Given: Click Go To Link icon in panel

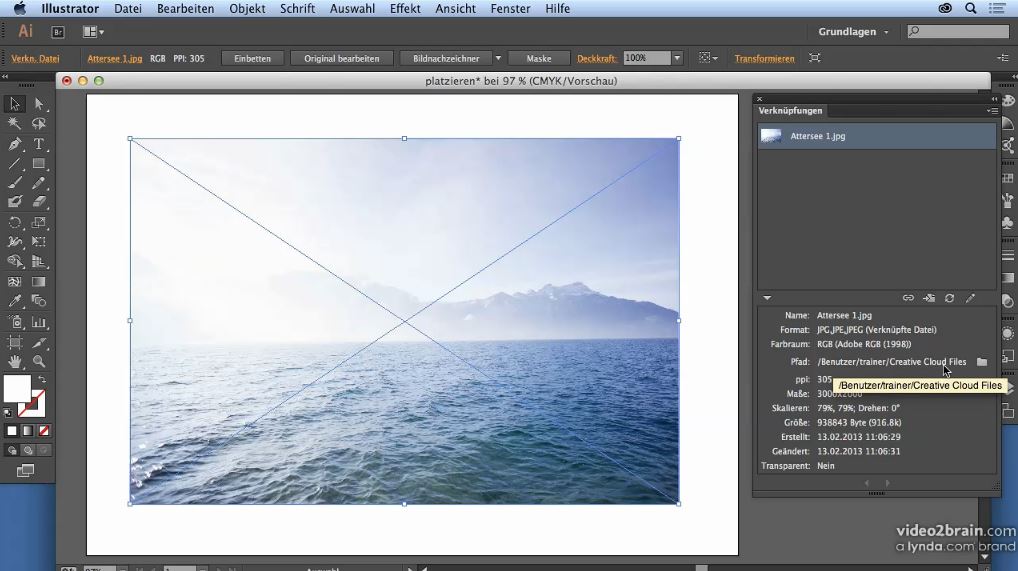Looking at the screenshot, I should coord(929,298).
